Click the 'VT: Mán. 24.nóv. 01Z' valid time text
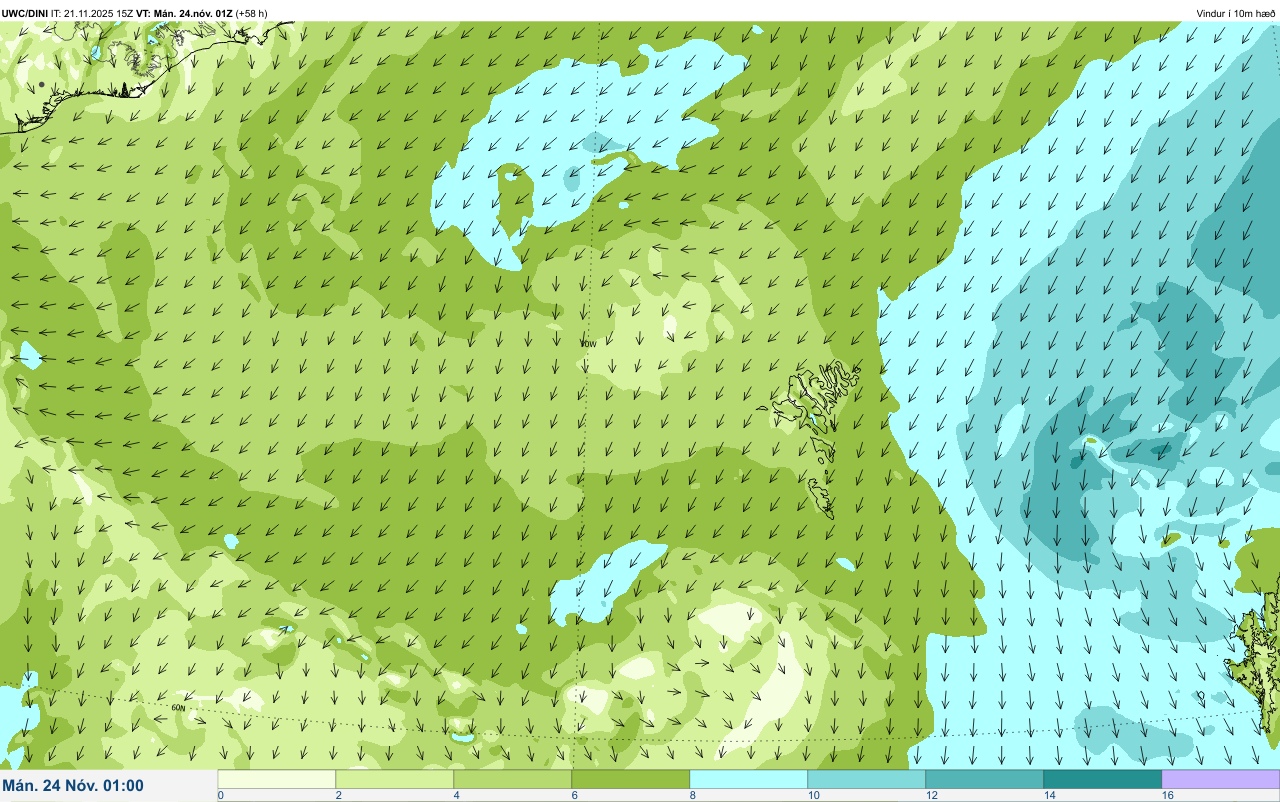Image resolution: width=1280 pixels, height=802 pixels. tap(185, 13)
